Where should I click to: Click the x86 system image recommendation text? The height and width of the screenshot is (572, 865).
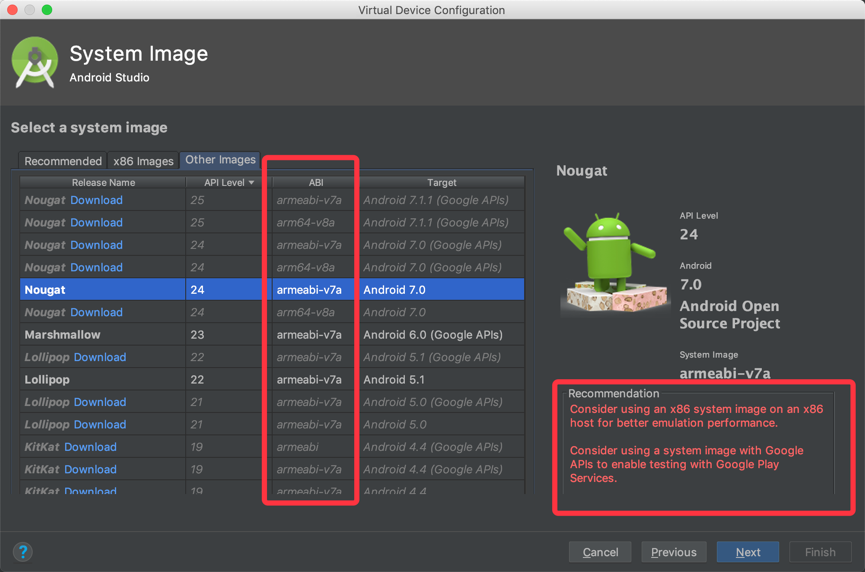coord(696,416)
